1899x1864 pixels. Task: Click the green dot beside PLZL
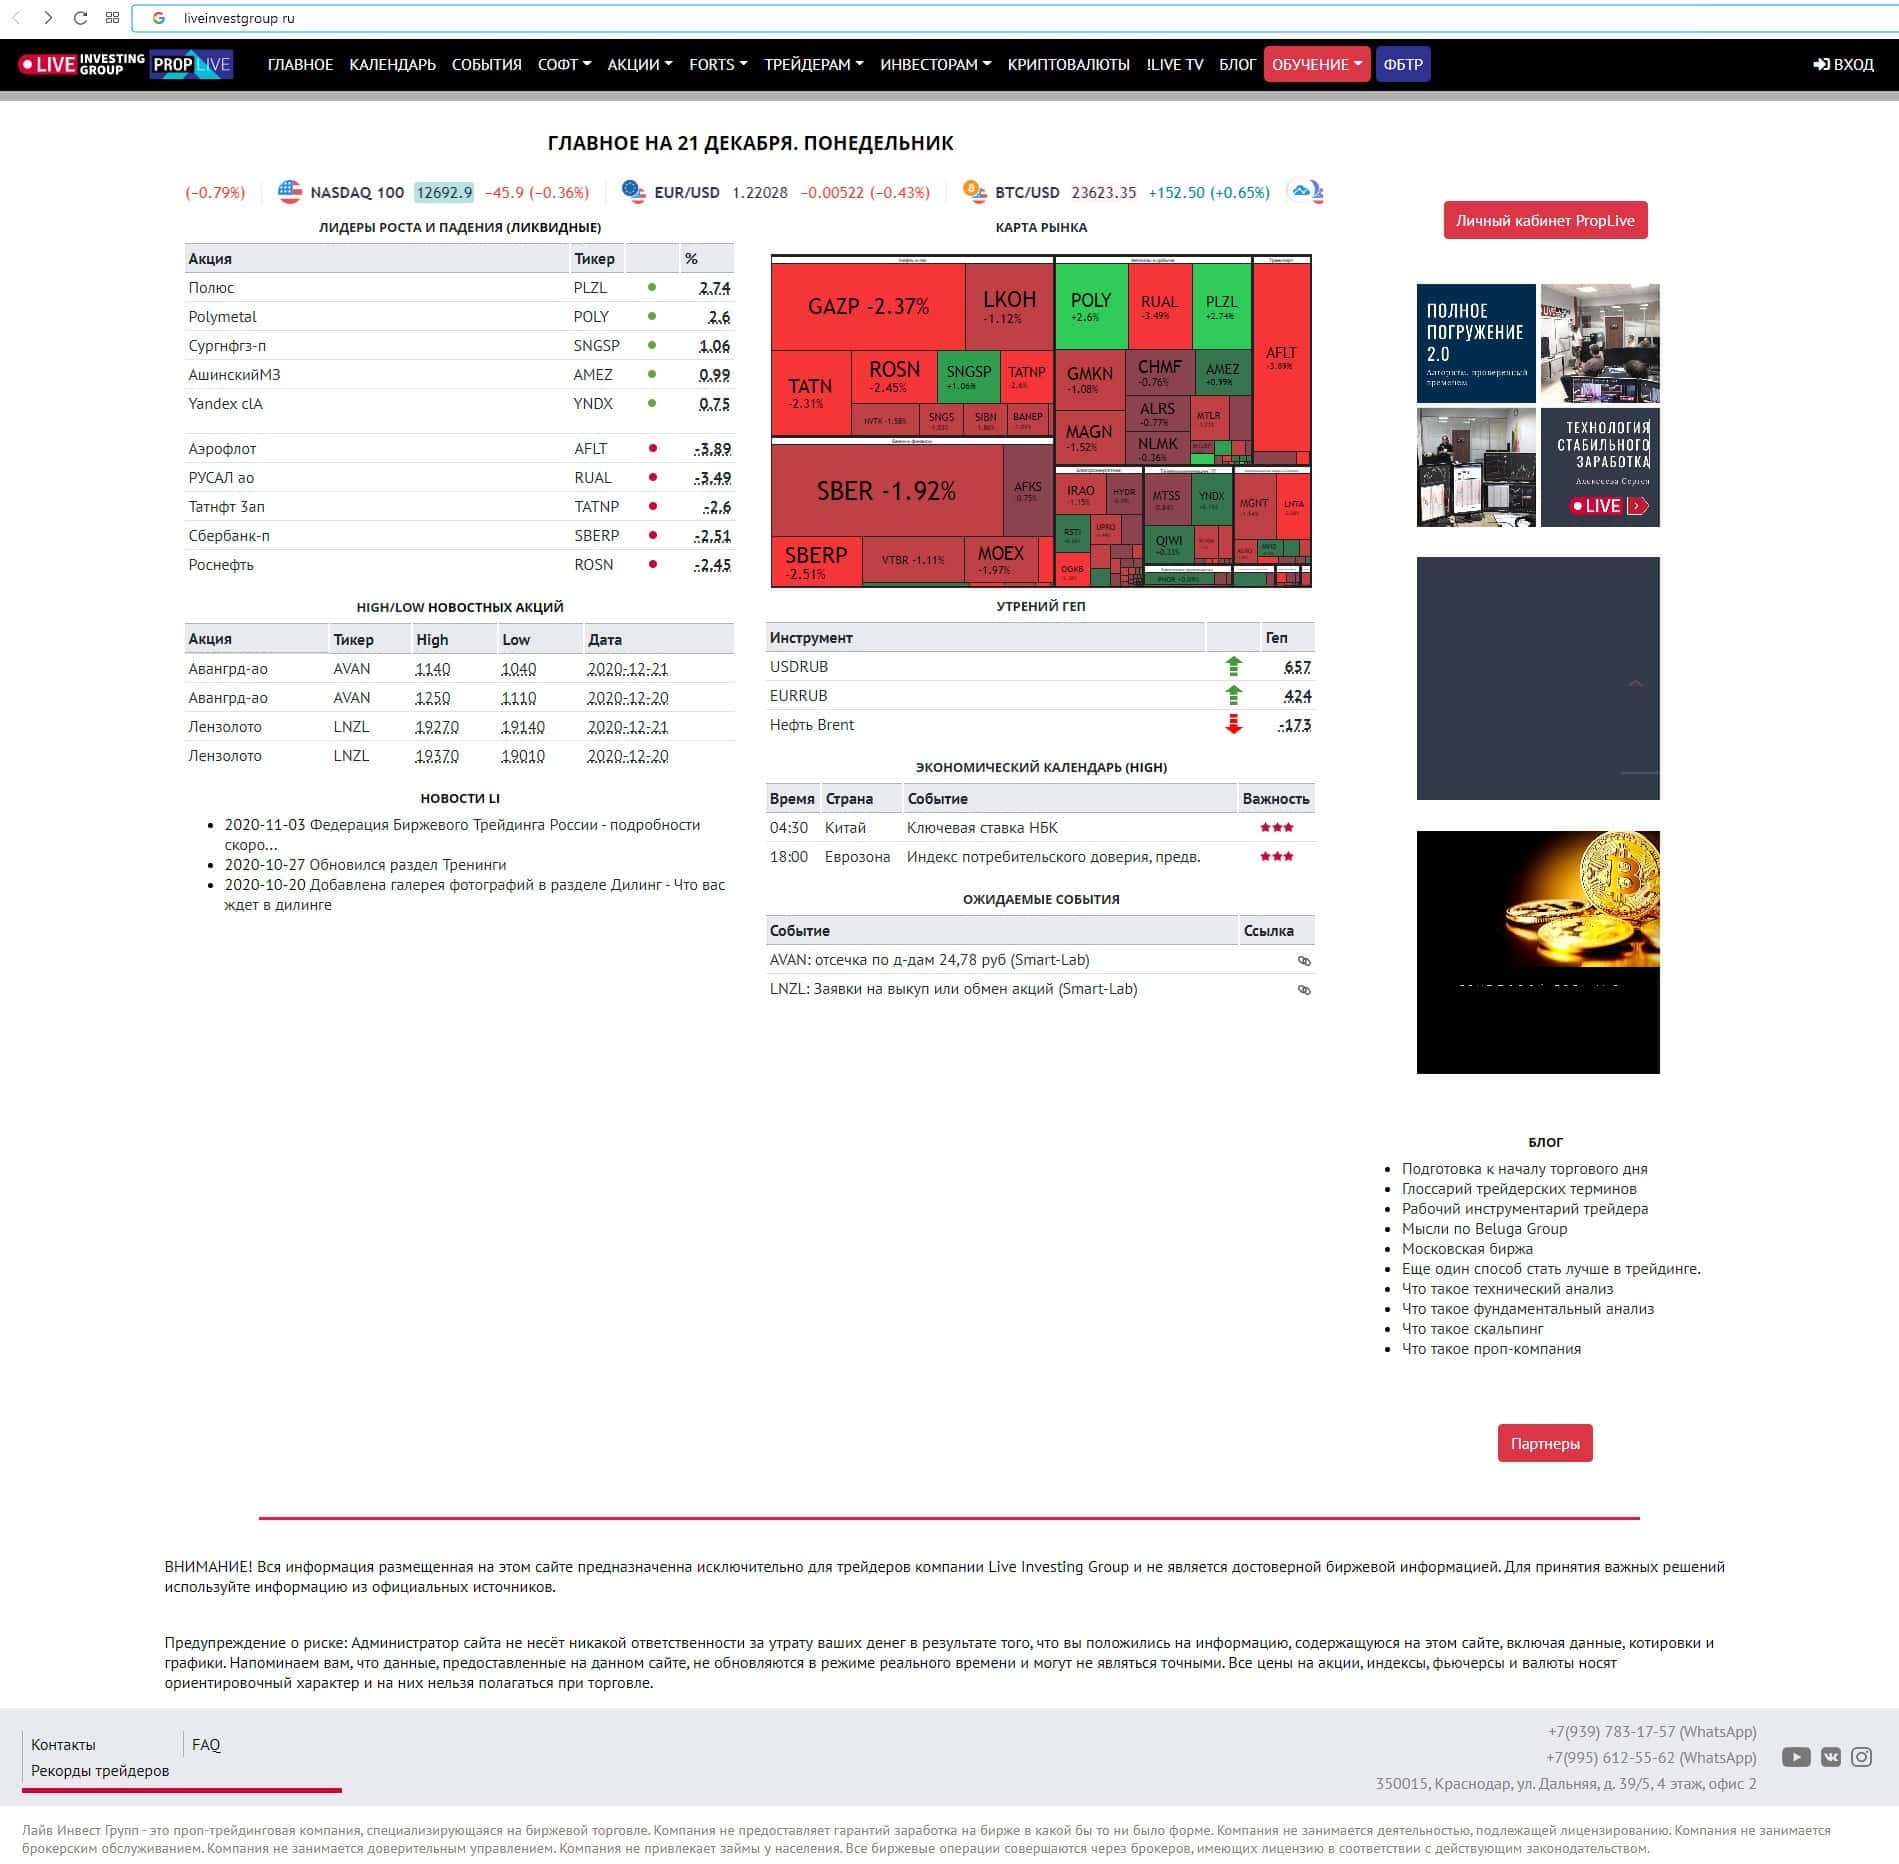coord(652,288)
